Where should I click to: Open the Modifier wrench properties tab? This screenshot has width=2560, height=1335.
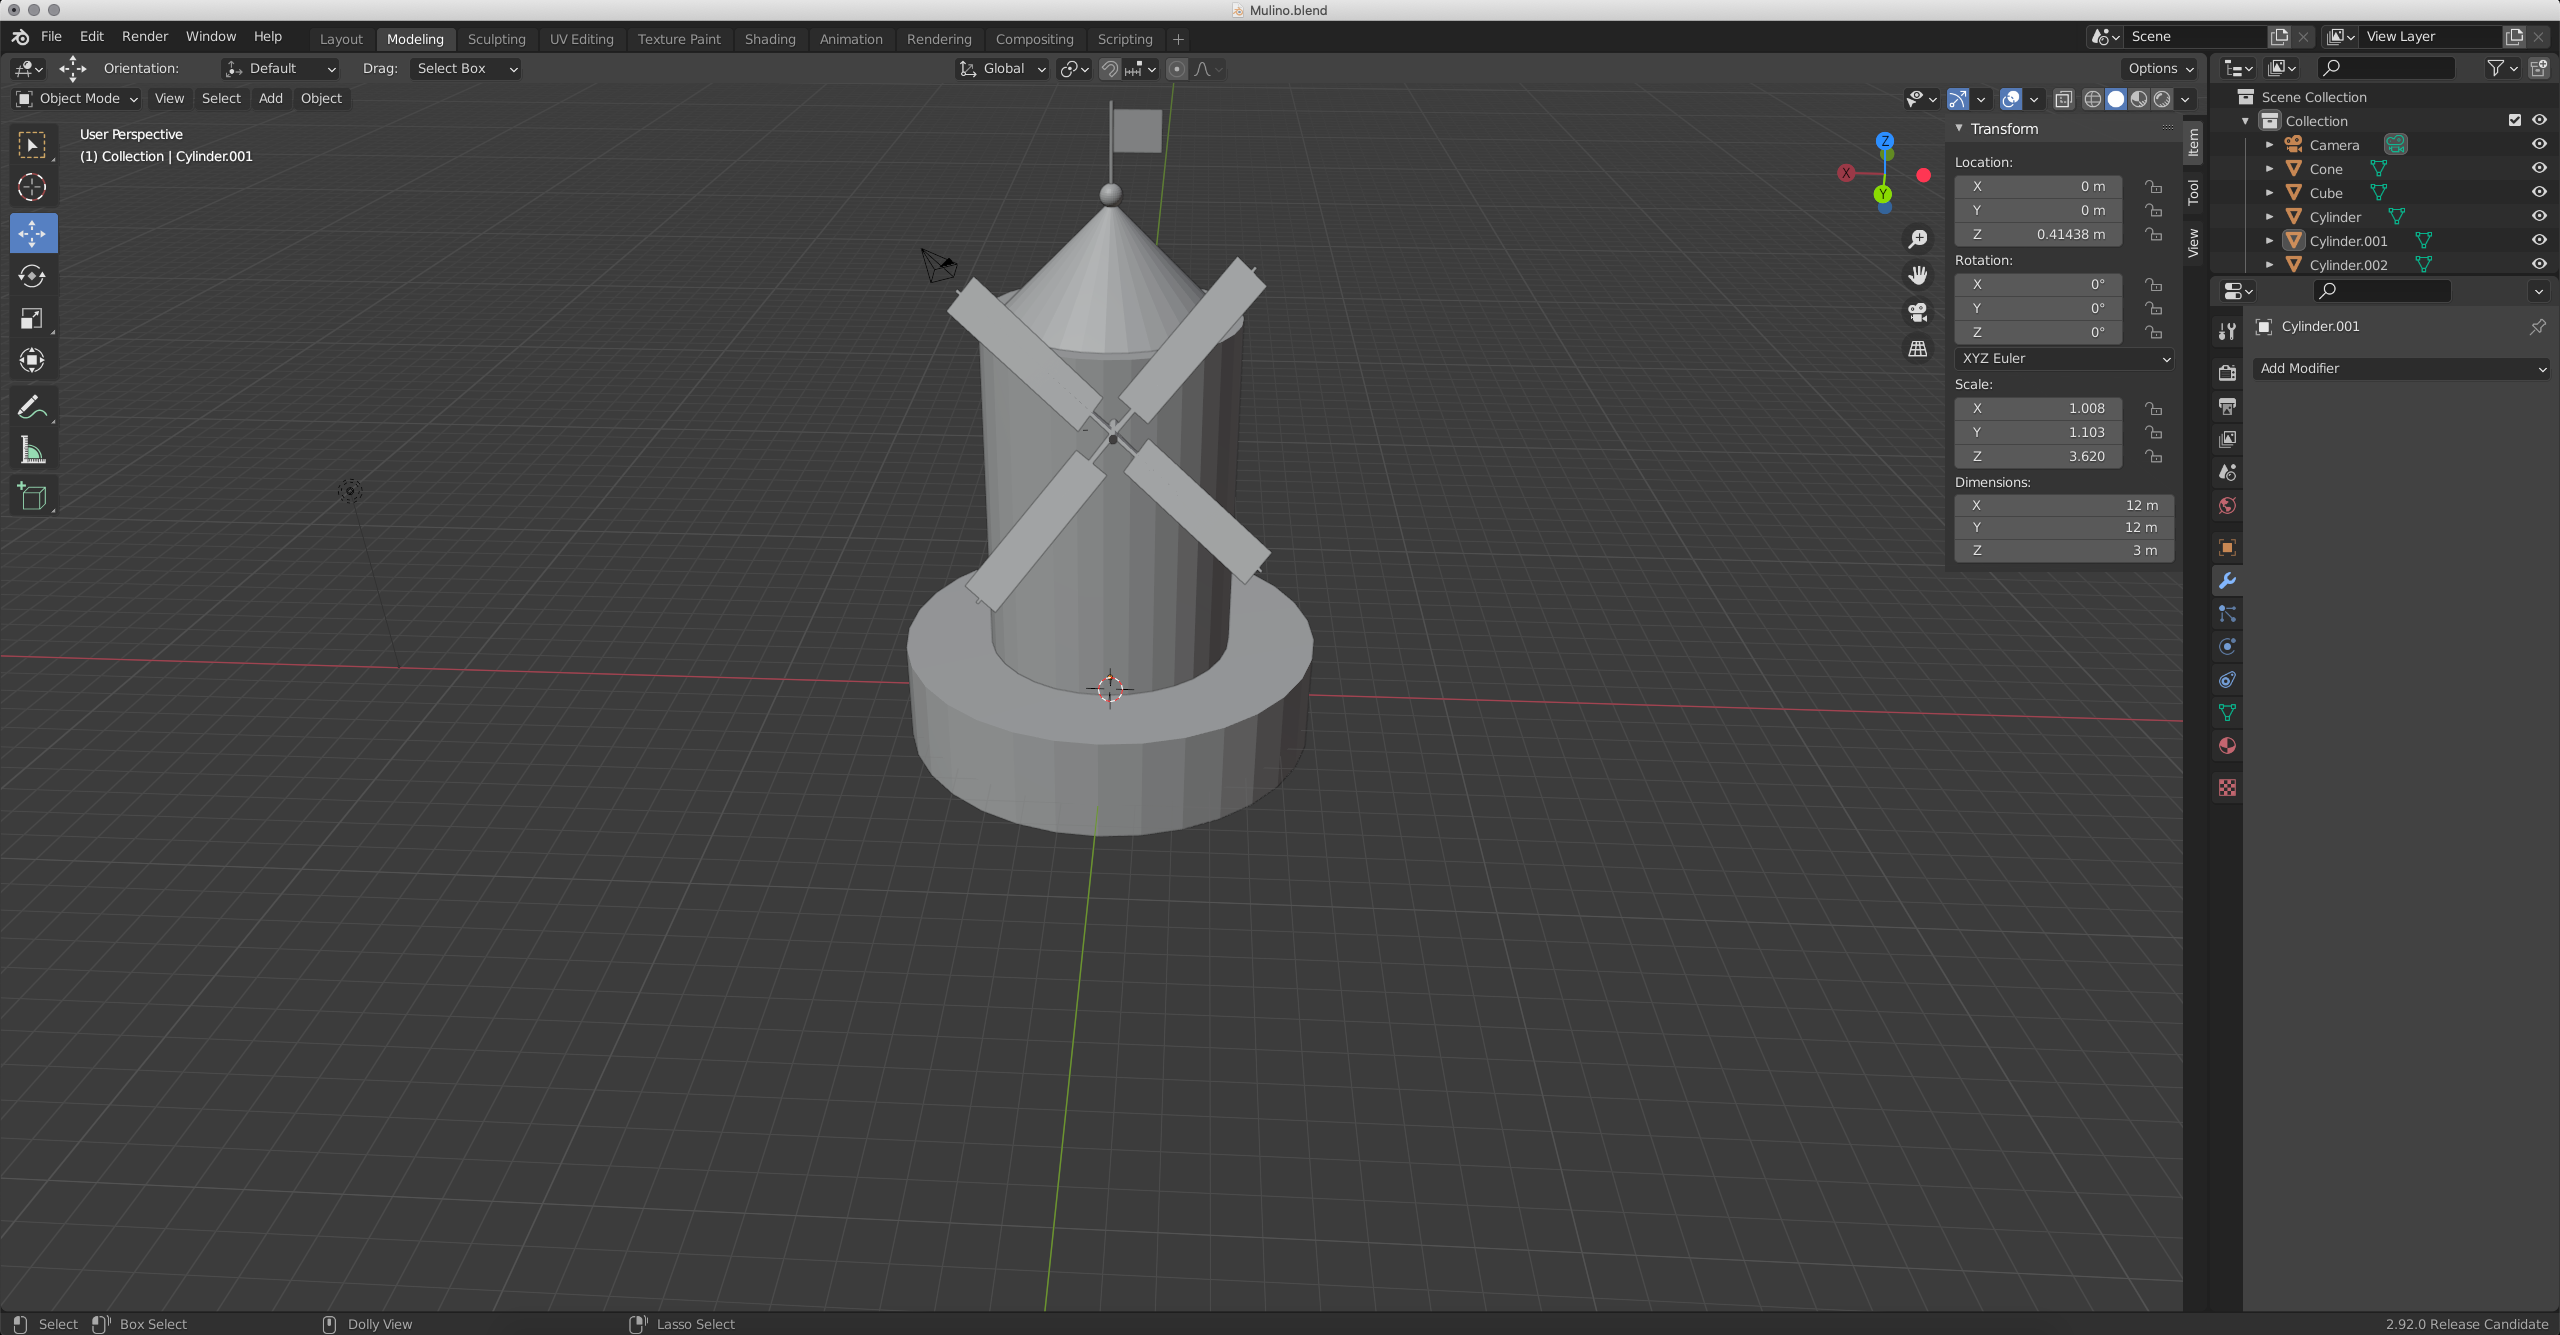(2227, 580)
